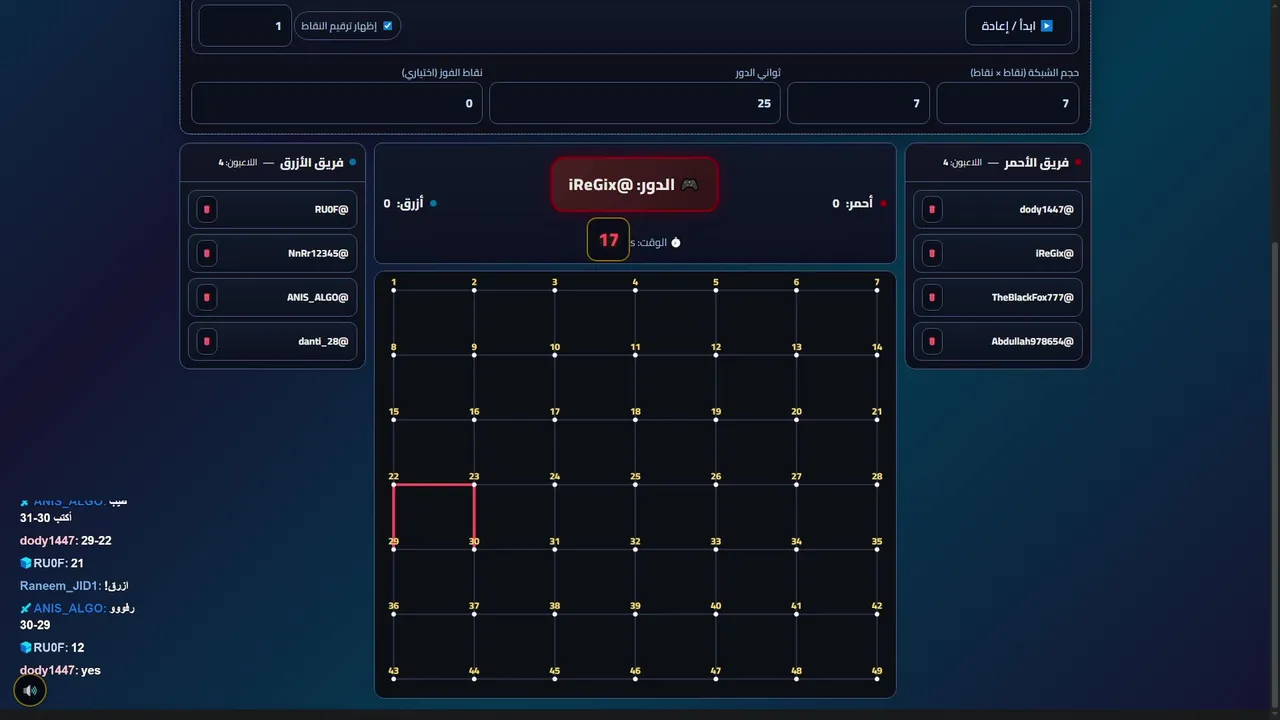Click grid dot number 16
Viewport: 1280px width, 720px height.
pyautogui.click(x=474, y=420)
